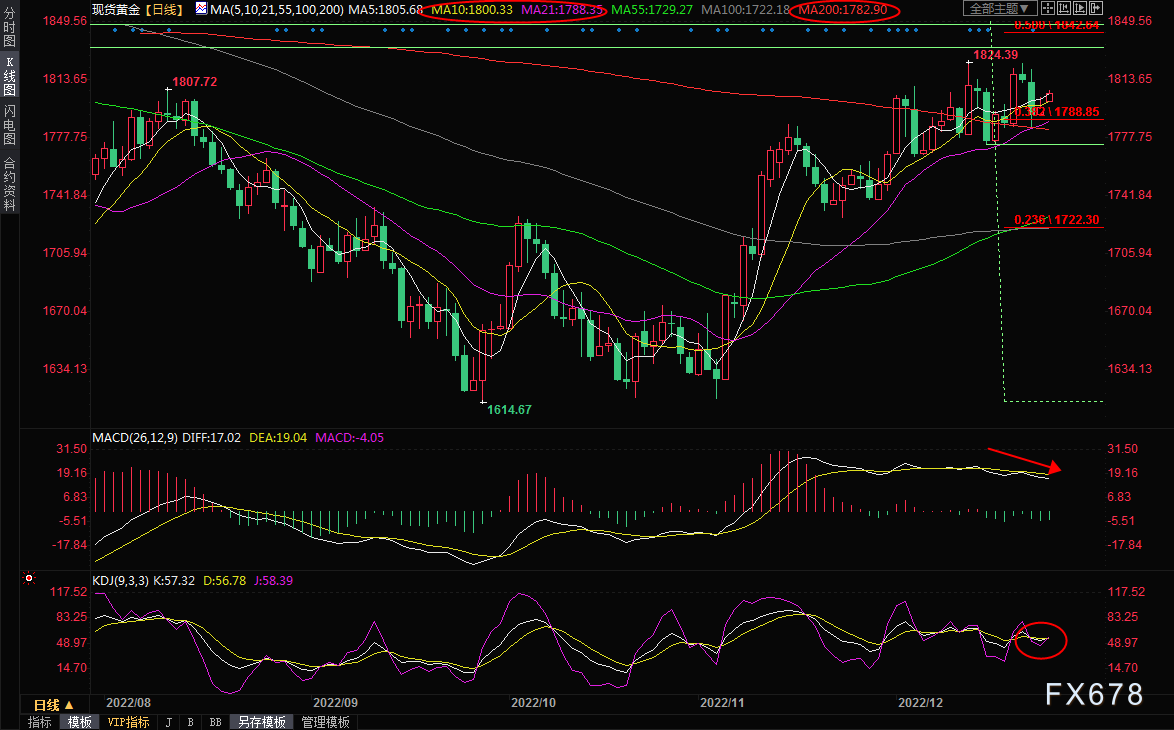Click the 2022/12 date axis label

click(x=921, y=702)
